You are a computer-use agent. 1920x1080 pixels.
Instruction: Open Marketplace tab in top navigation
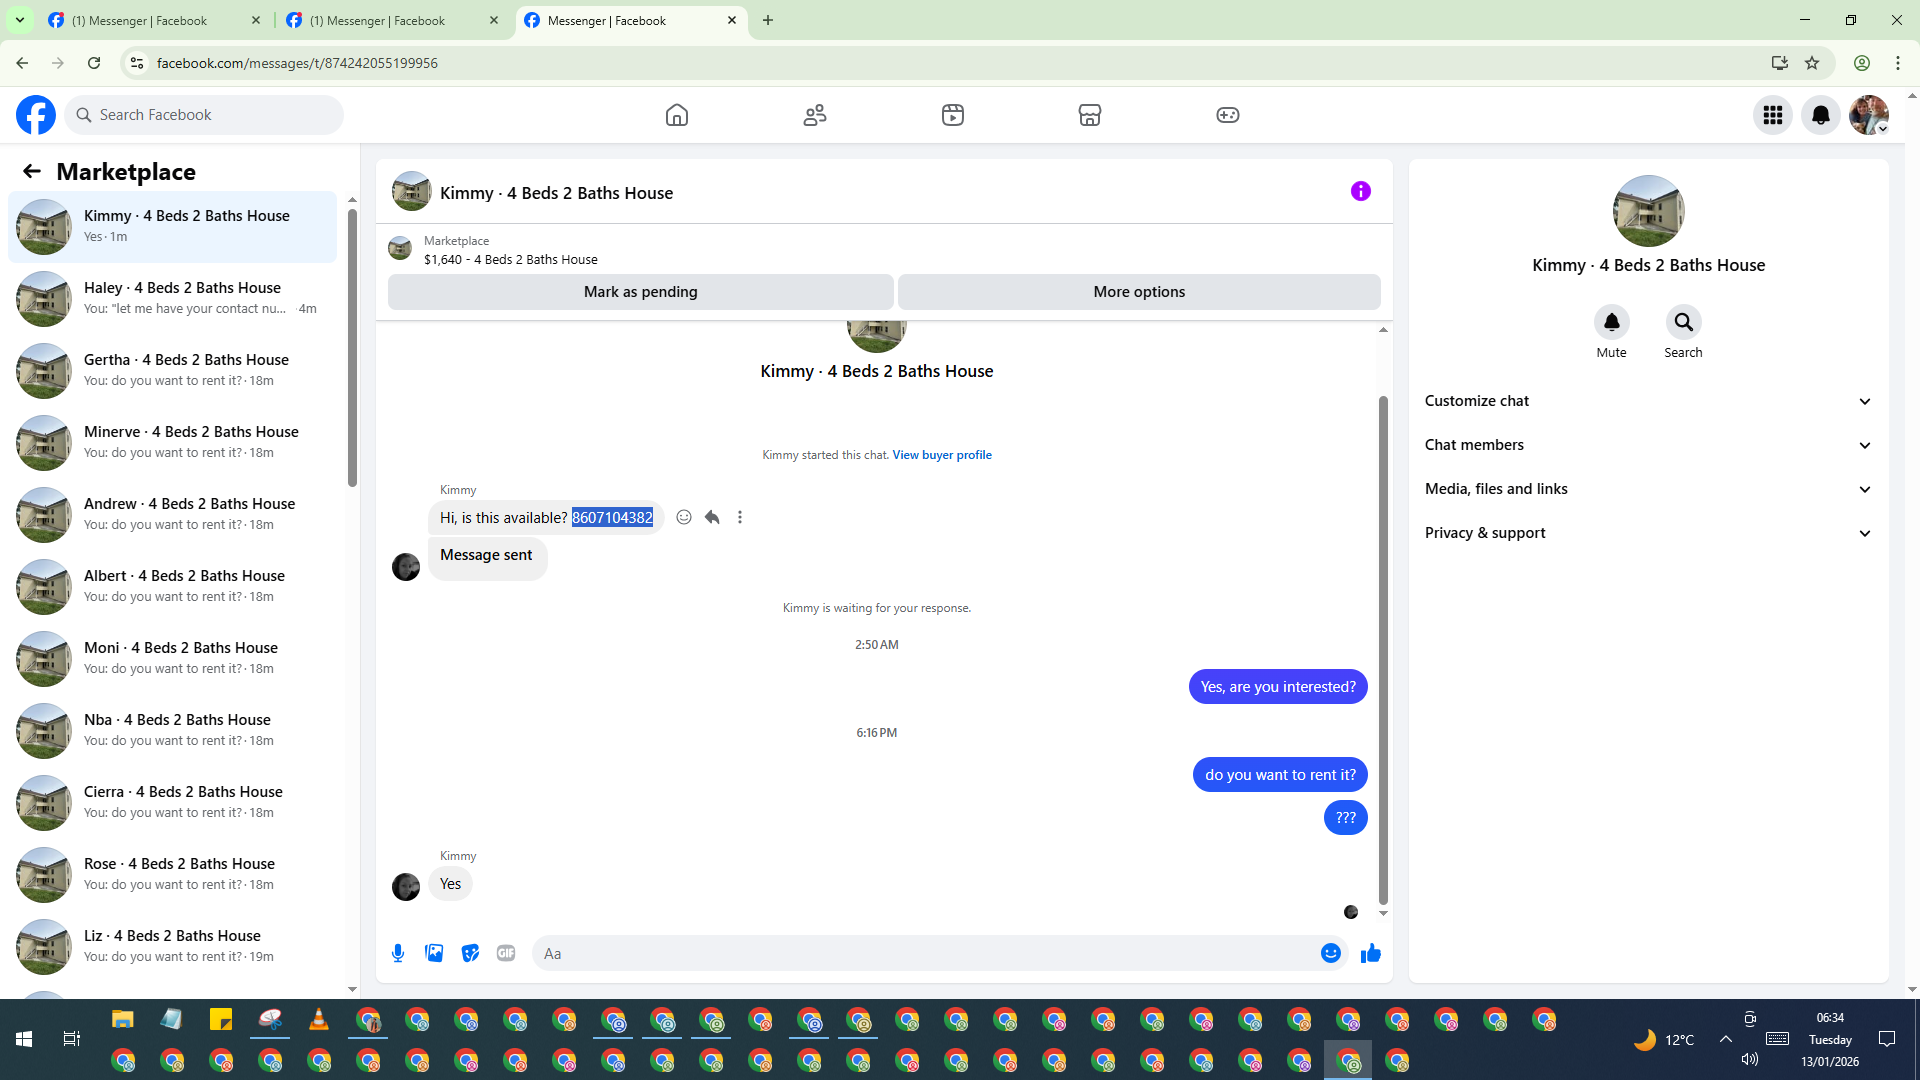coord(1089,115)
